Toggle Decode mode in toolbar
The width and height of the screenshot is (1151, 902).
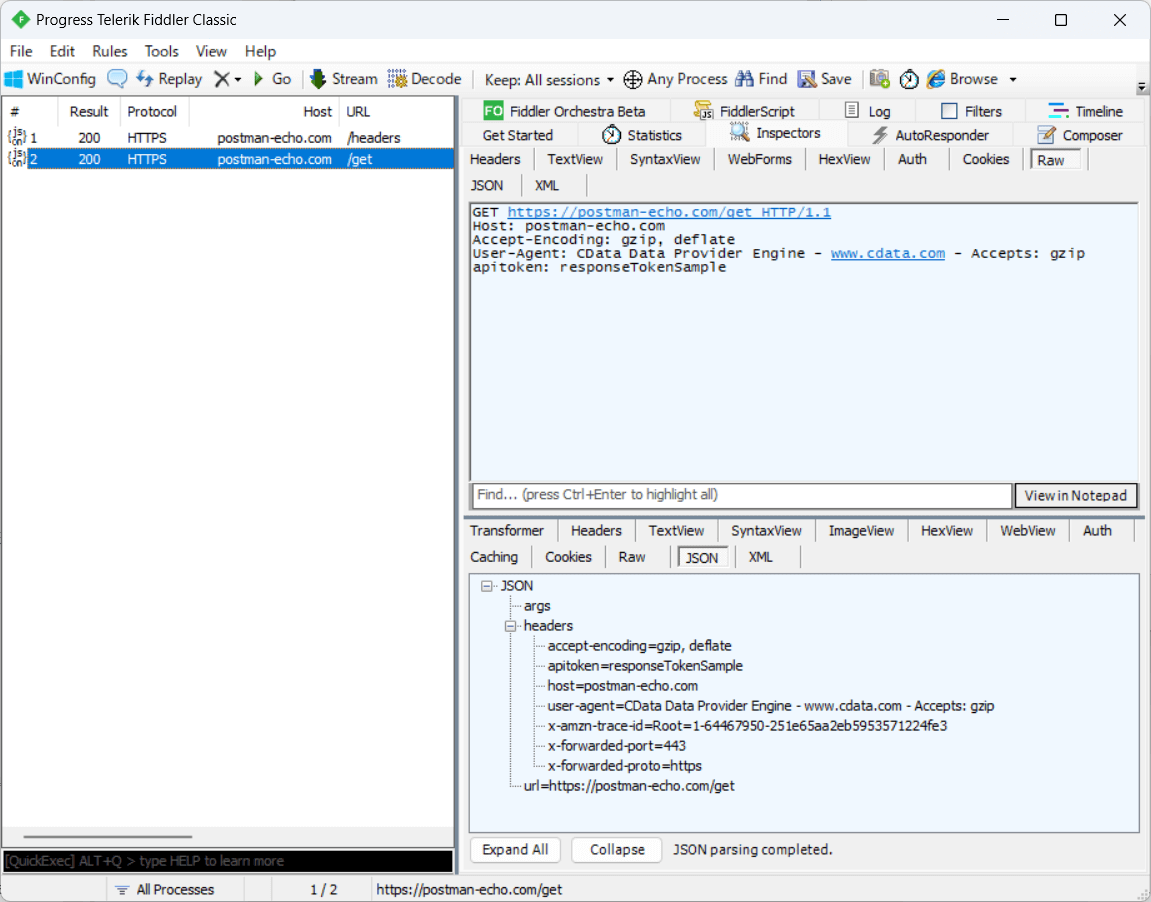pos(424,79)
